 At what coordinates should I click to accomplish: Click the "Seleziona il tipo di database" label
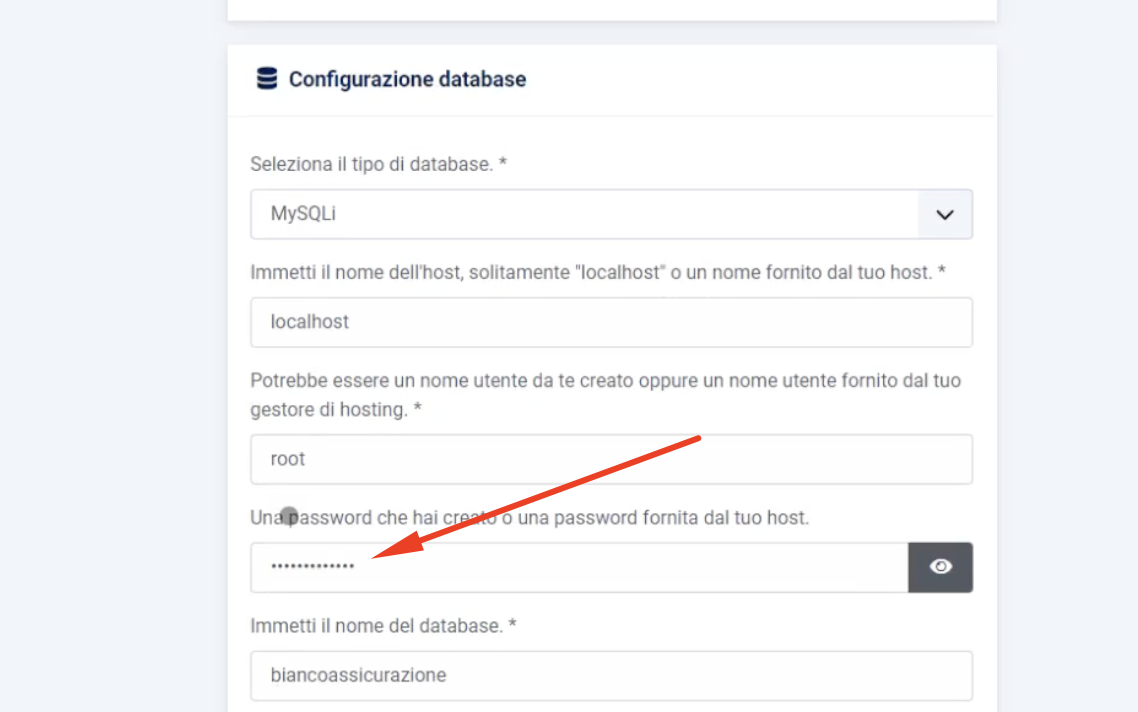pos(370,164)
